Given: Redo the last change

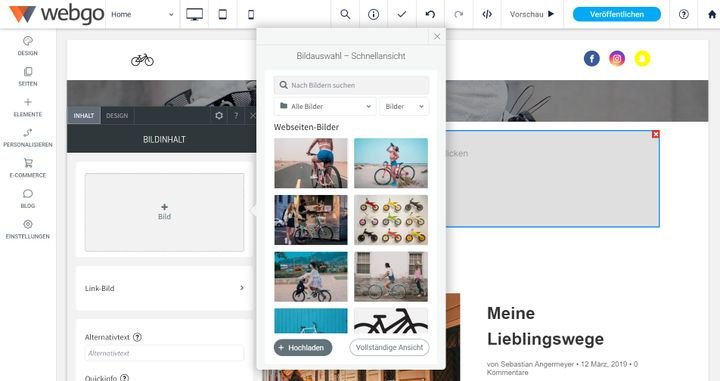Looking at the screenshot, I should 458,14.
